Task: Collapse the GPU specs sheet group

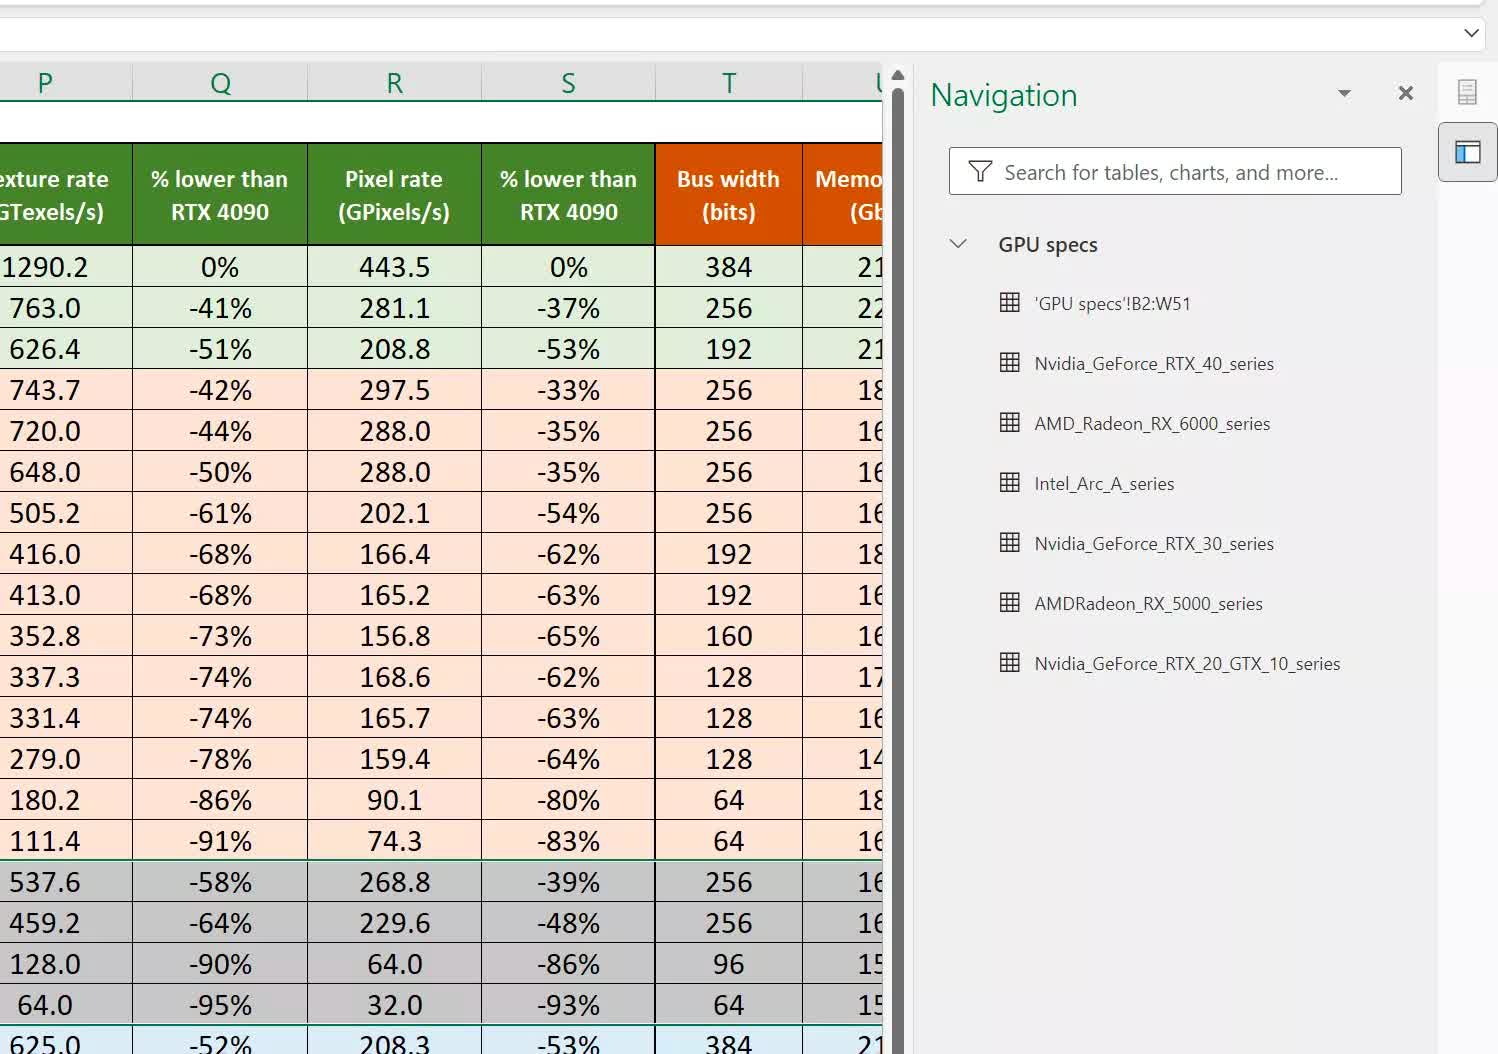Action: click(958, 244)
